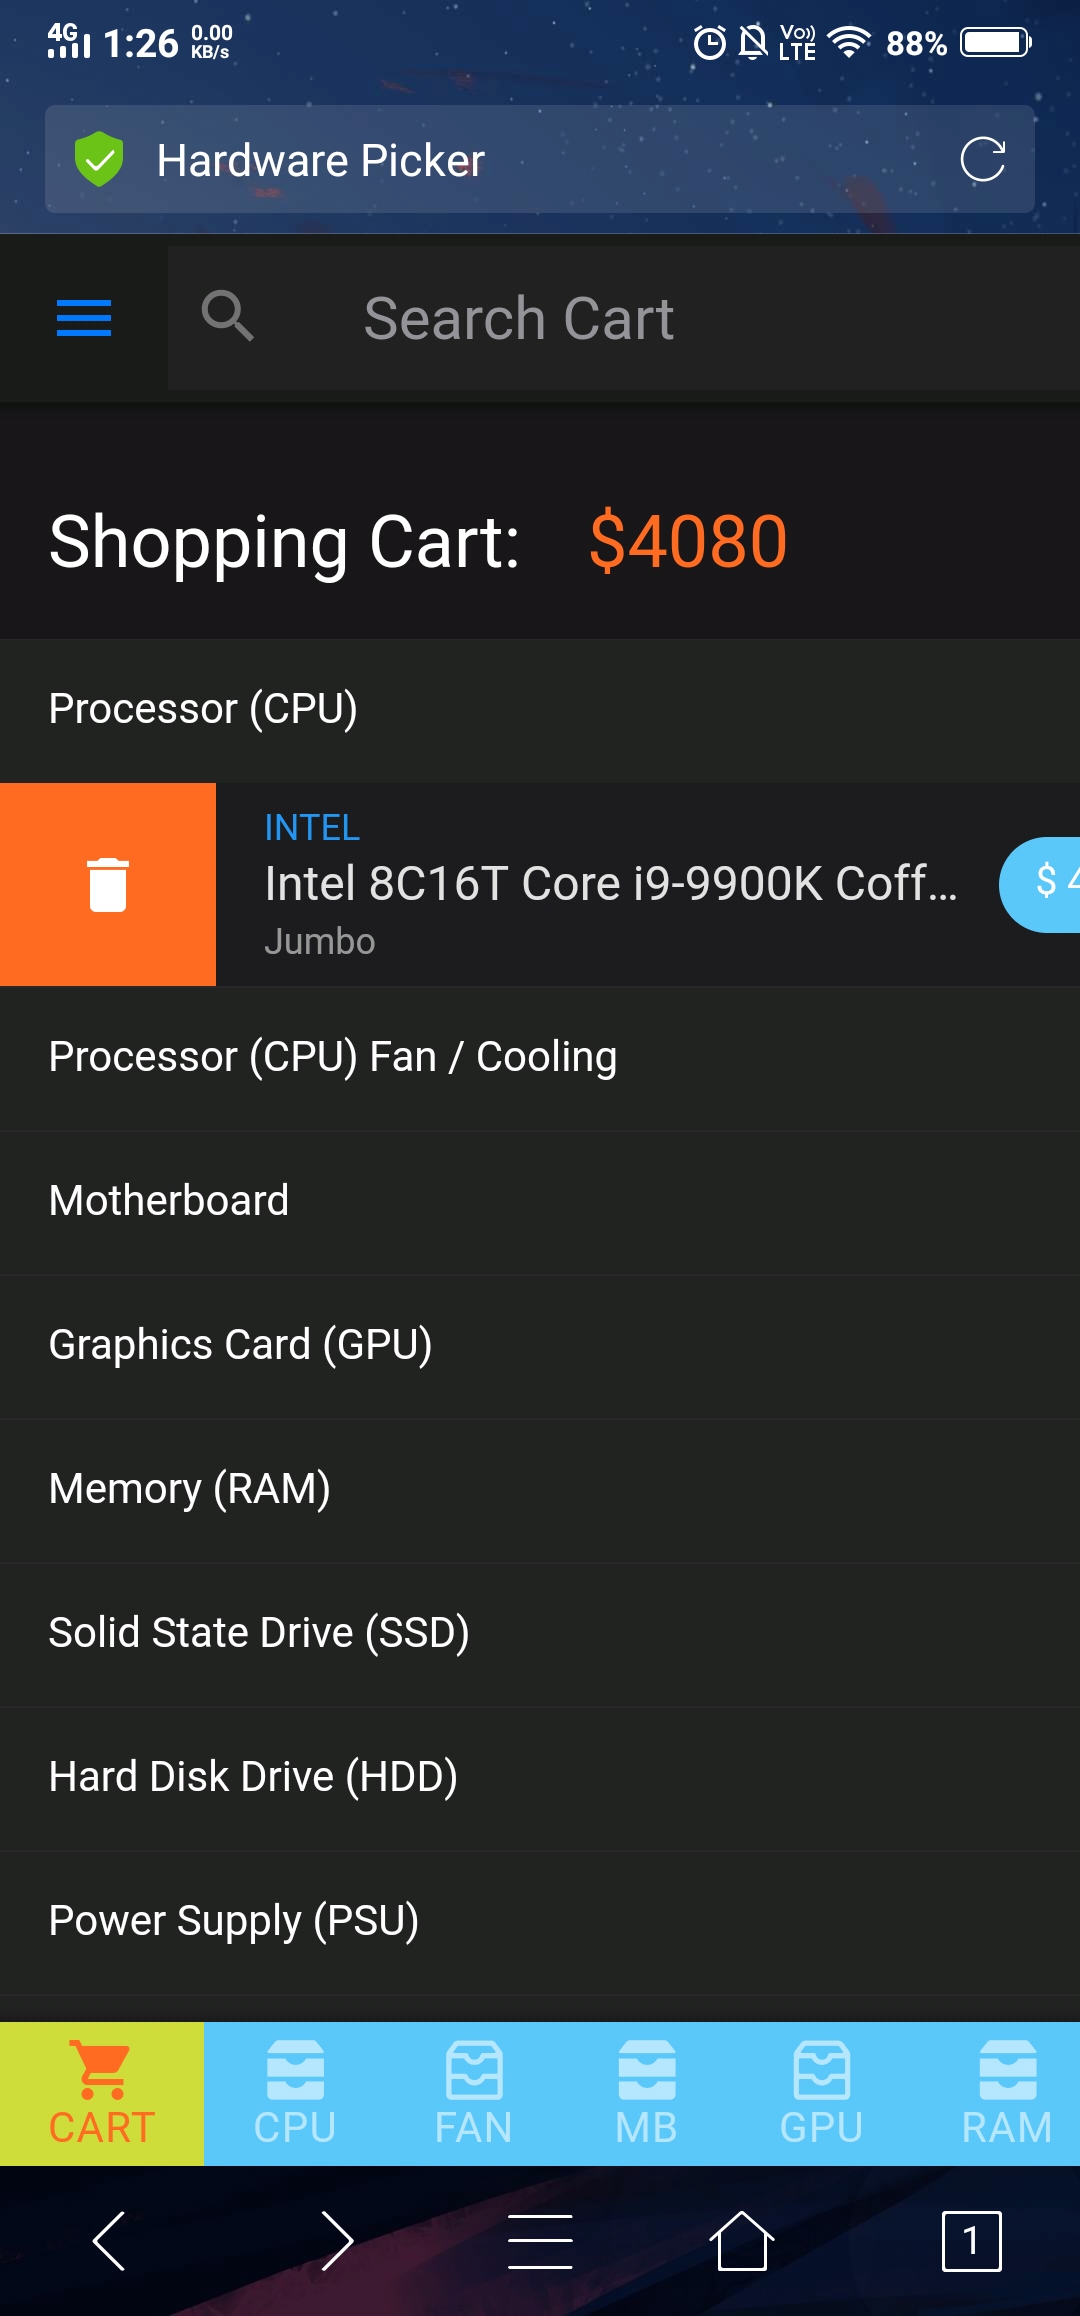Expand the Memory (RAM) section
This screenshot has height=2316, width=1080.
[540, 1489]
